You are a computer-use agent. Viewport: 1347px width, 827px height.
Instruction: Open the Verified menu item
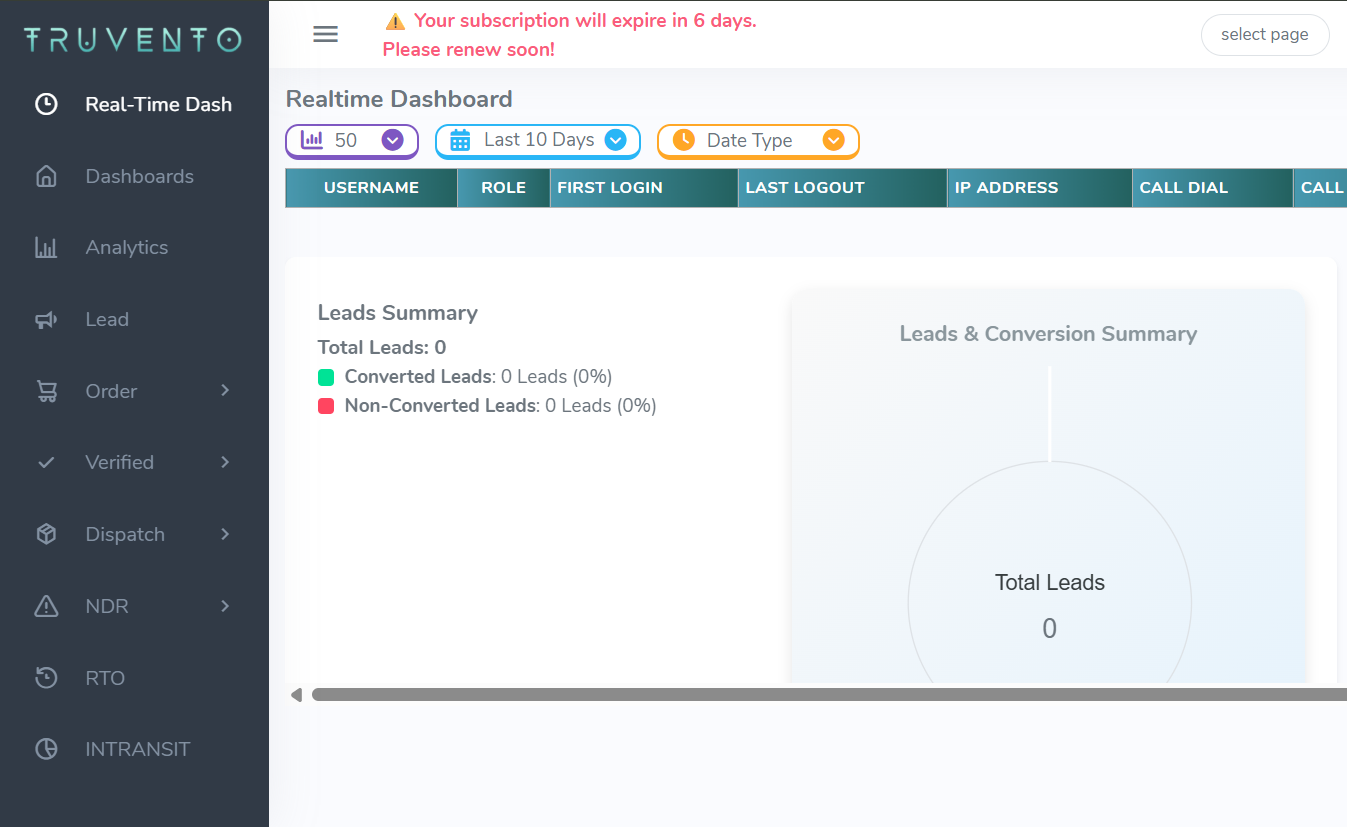[120, 462]
